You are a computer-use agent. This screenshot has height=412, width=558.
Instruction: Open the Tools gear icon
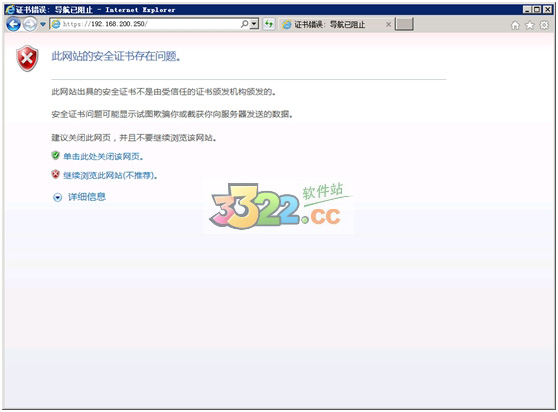click(x=544, y=25)
